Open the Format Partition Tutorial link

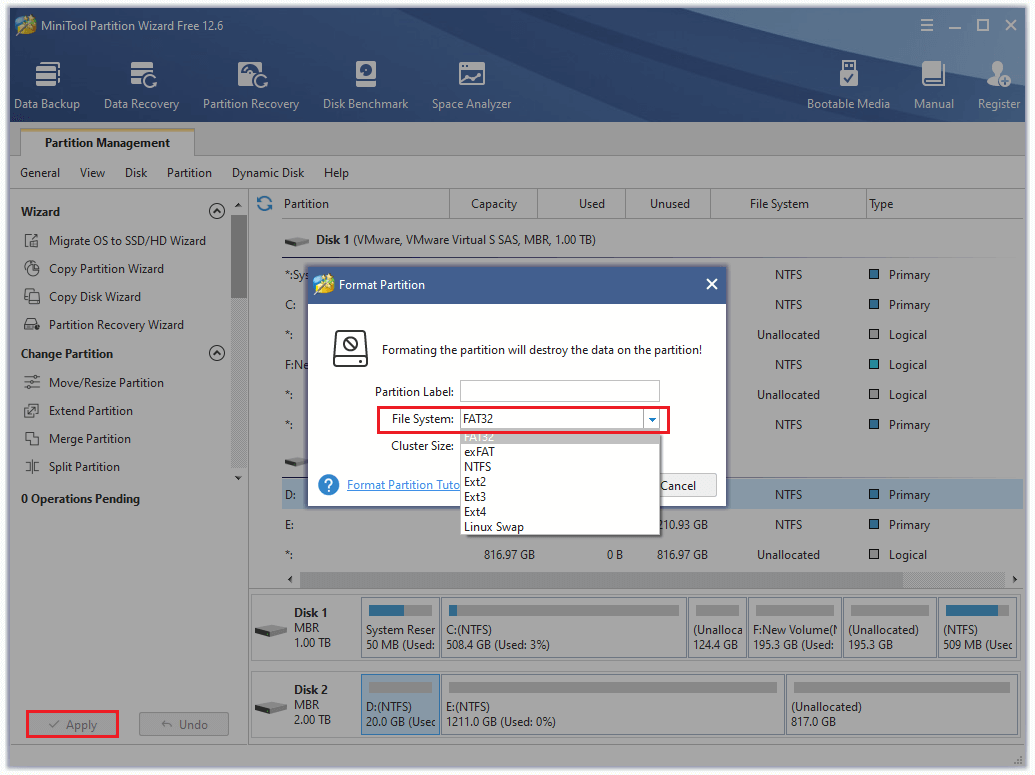[x=404, y=484]
